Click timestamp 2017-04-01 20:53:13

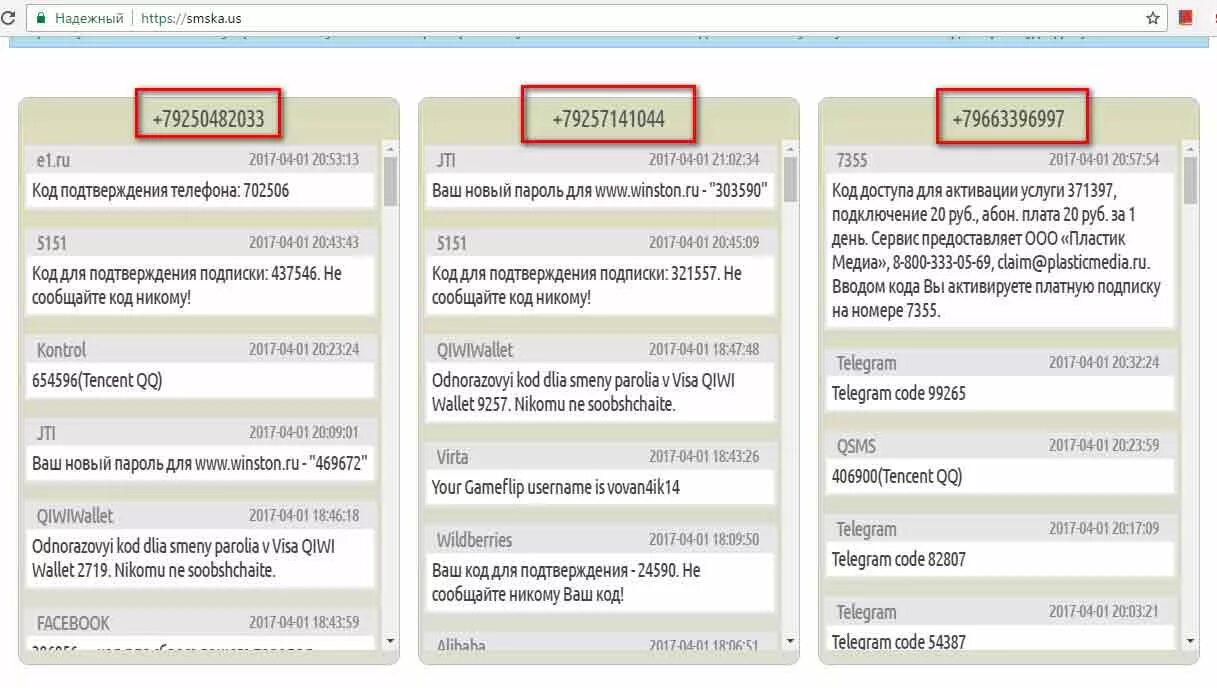click(304, 159)
